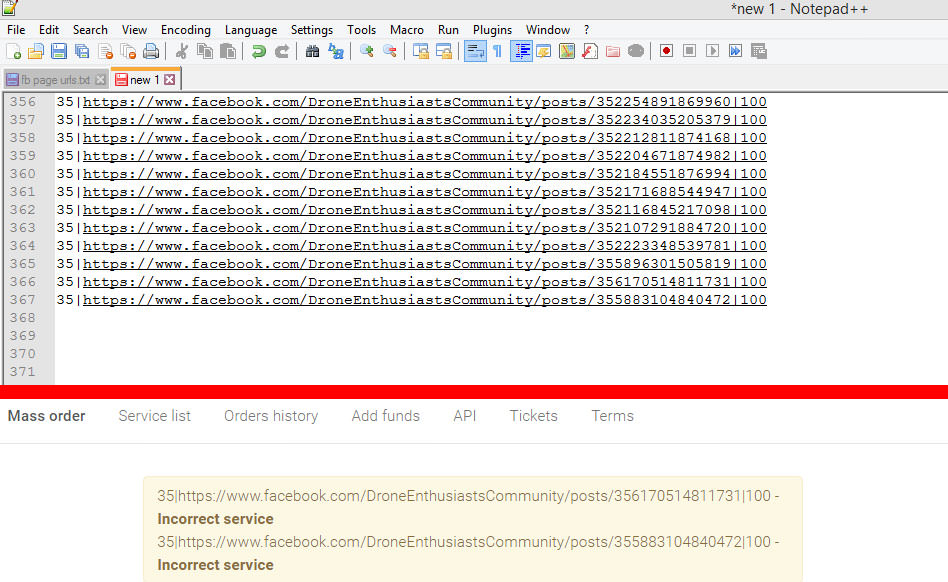Screen dimensions: 948x582
Task: Toggle Show All Characters pilcrow icon
Action: point(498,51)
